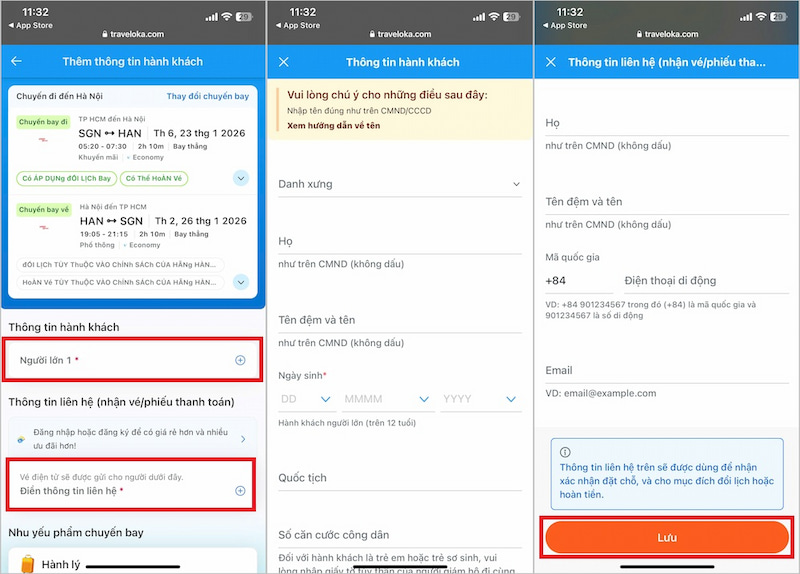Select the Điền thông tin liên hệ row
Image resolution: width=800 pixels, height=574 pixels.
tap(131, 484)
